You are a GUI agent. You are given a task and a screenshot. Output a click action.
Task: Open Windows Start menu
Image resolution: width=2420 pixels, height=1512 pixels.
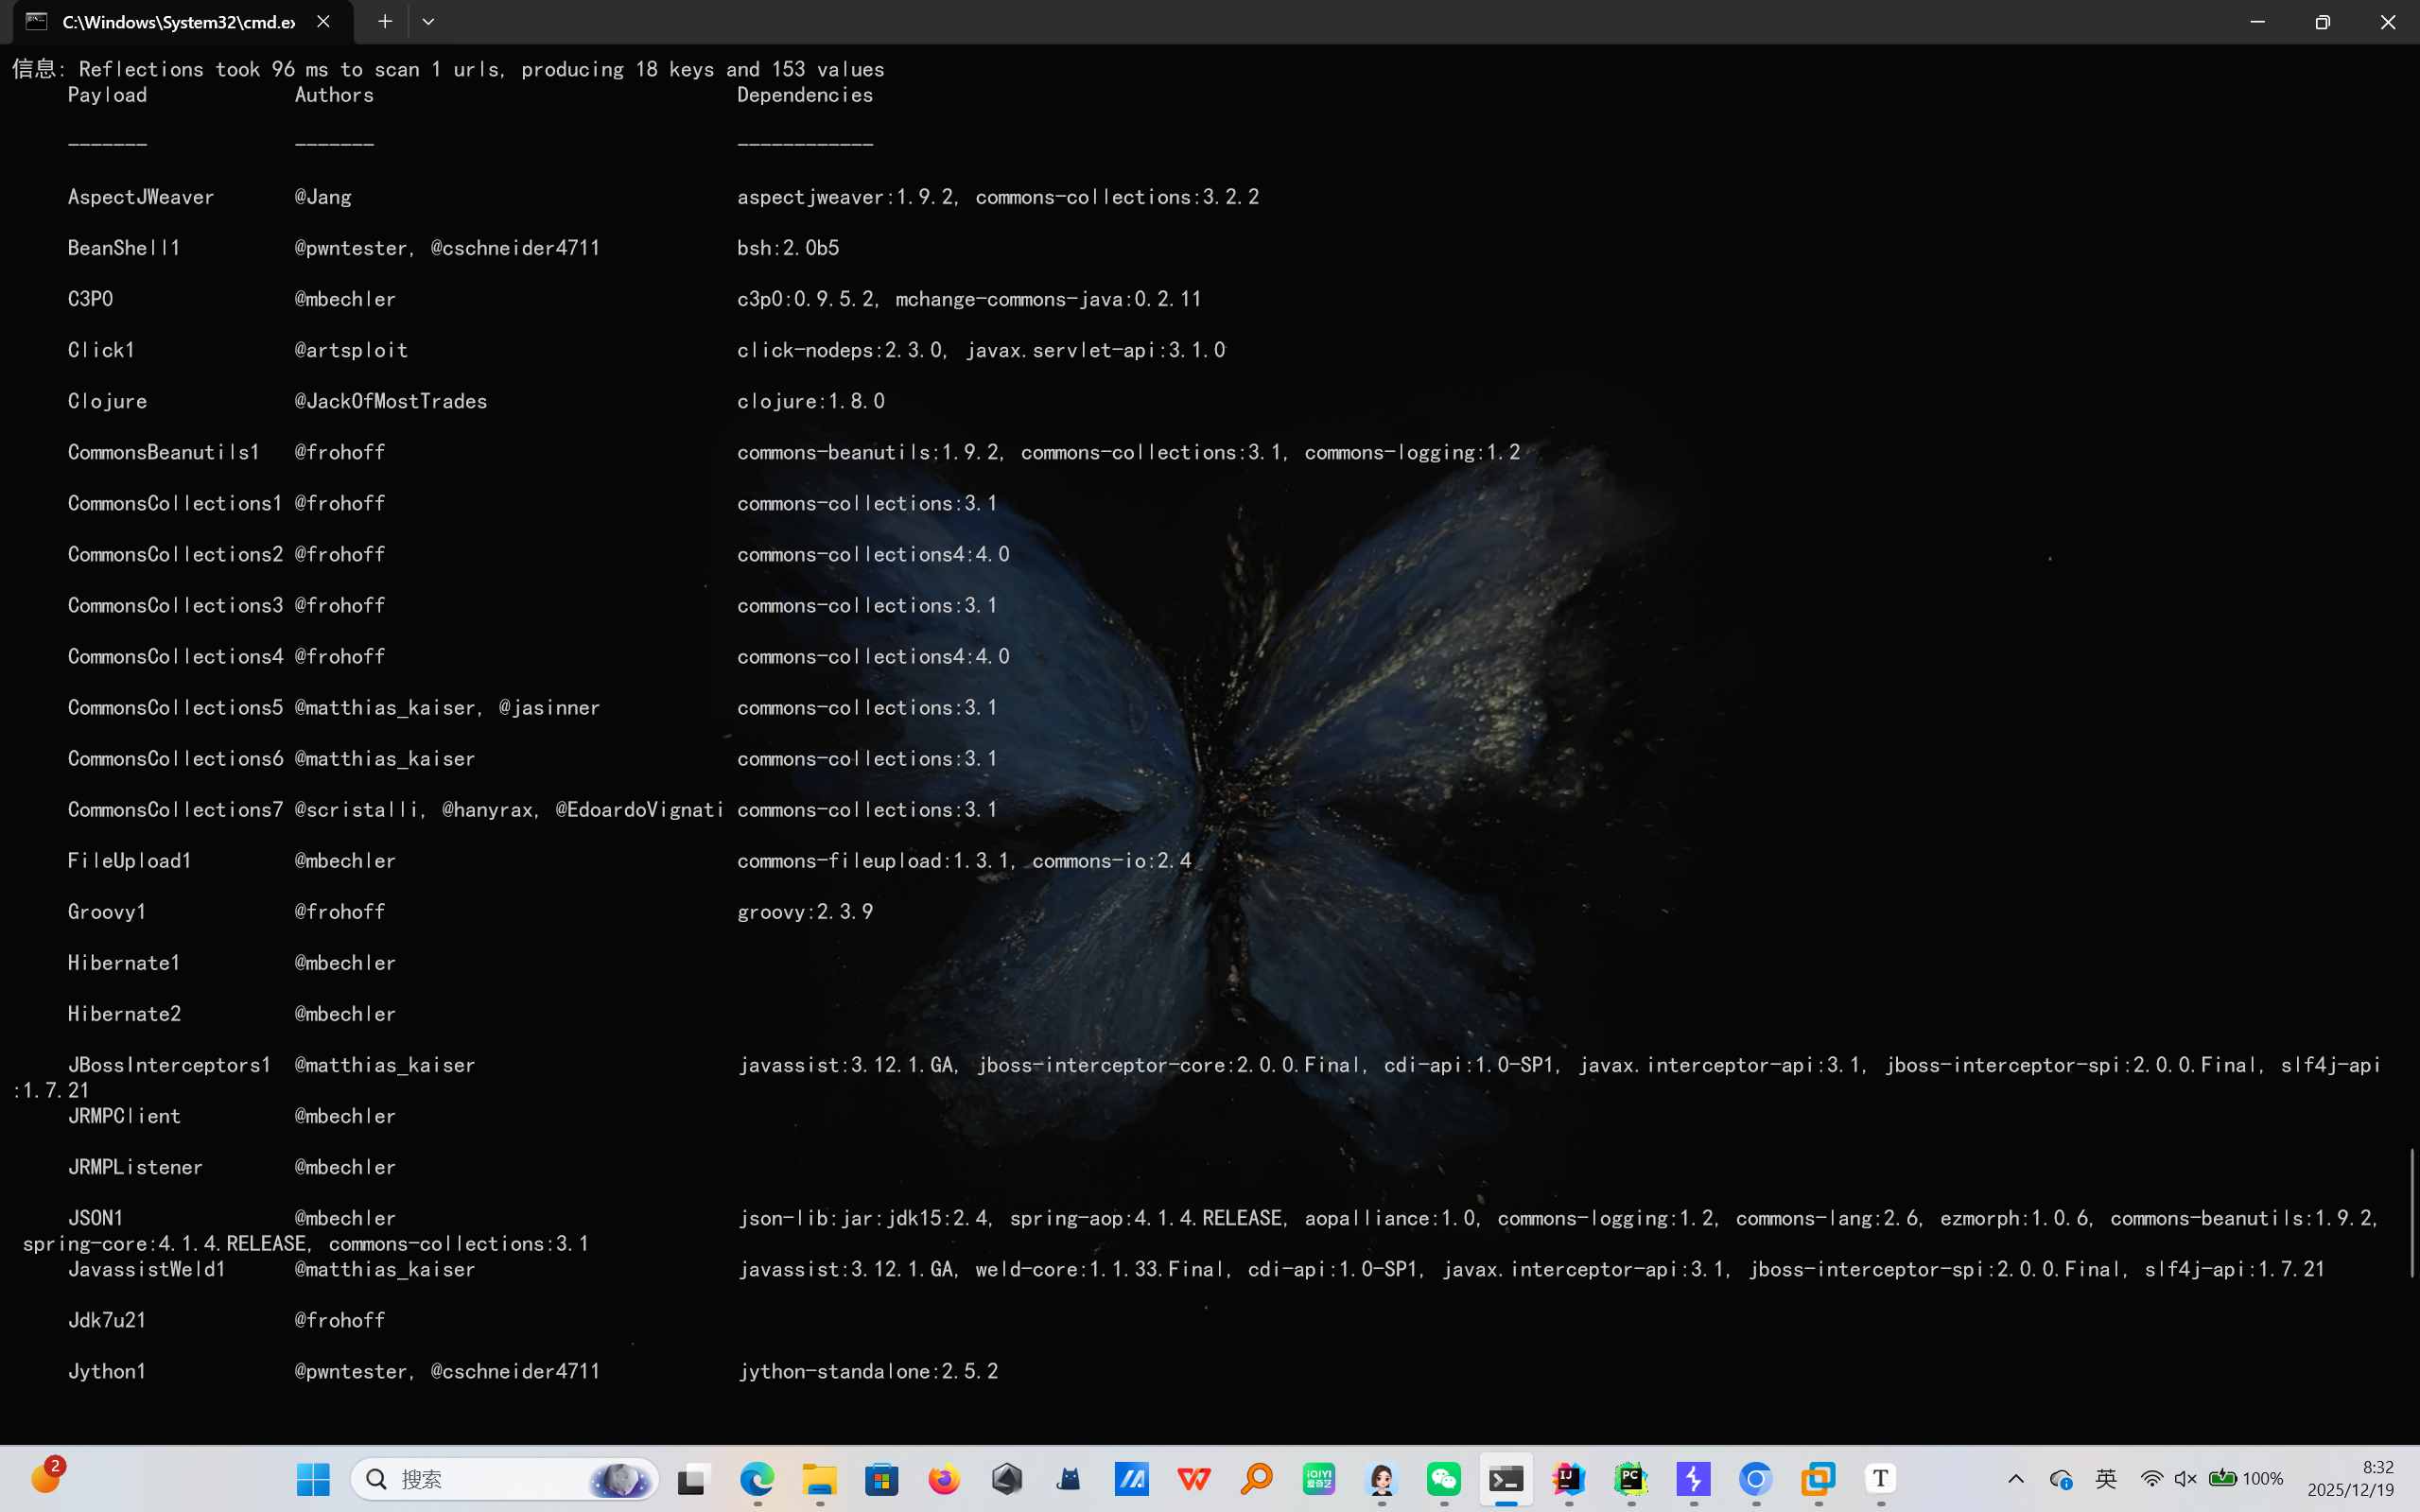coord(313,1479)
